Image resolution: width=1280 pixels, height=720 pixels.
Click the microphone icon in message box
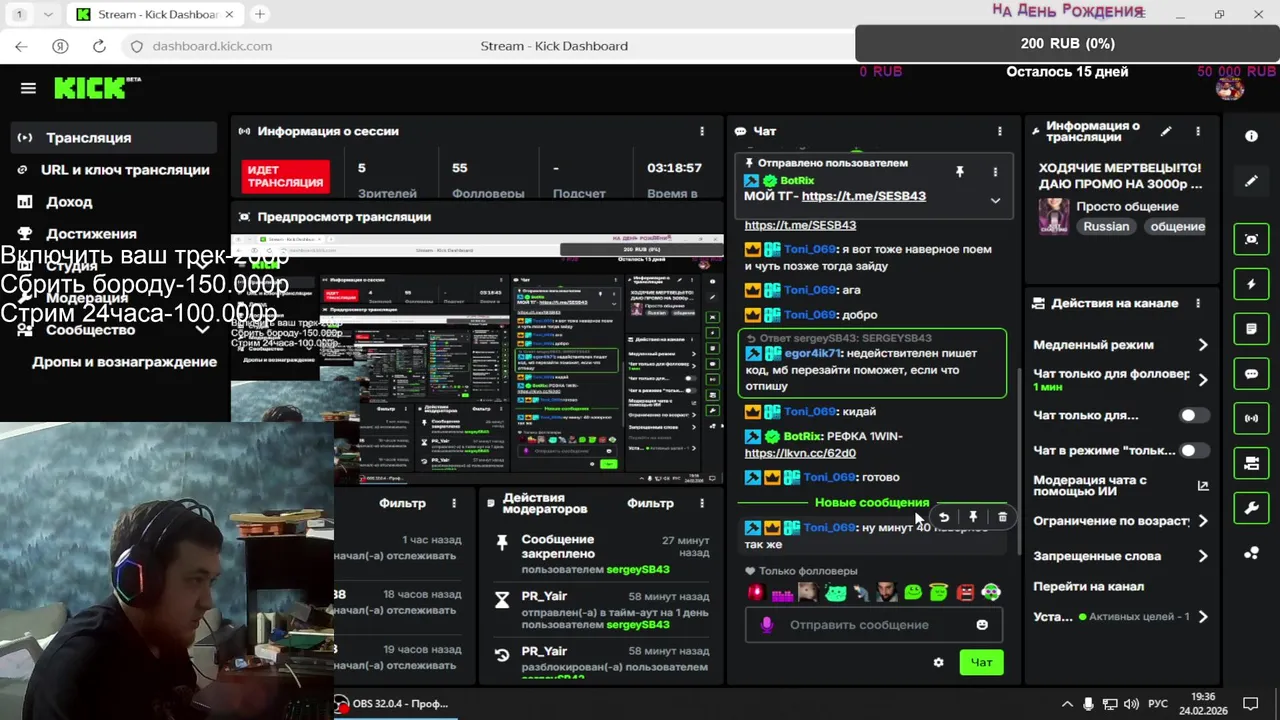(x=768, y=625)
